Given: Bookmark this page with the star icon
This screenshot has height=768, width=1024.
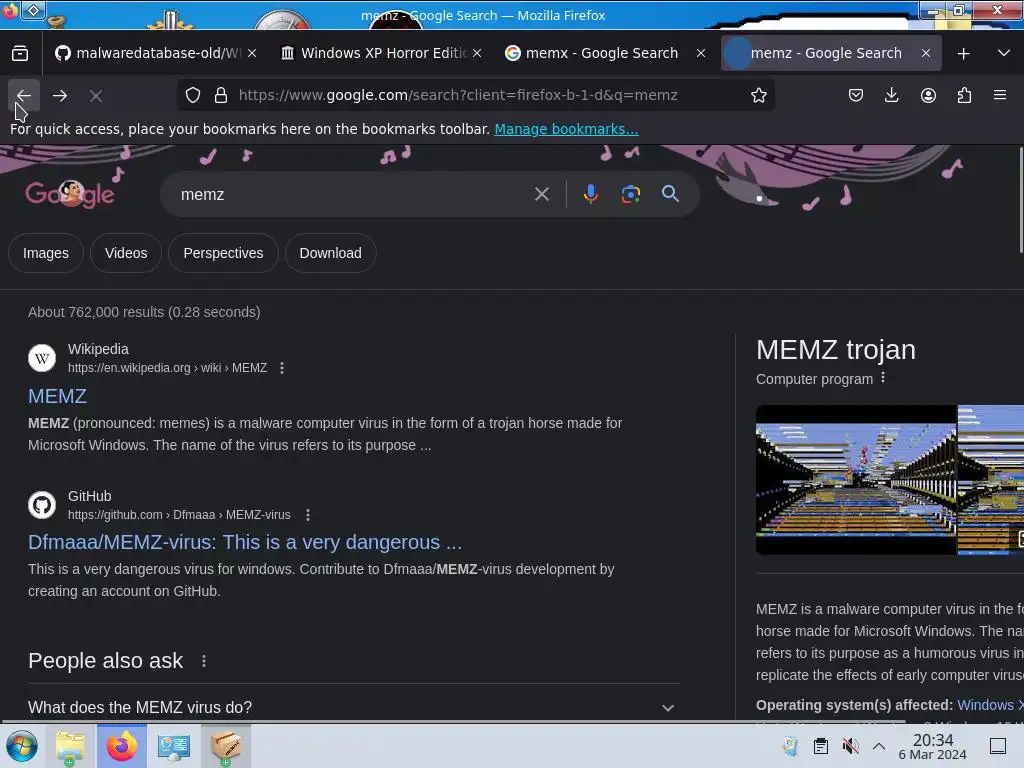Looking at the screenshot, I should click(758, 95).
